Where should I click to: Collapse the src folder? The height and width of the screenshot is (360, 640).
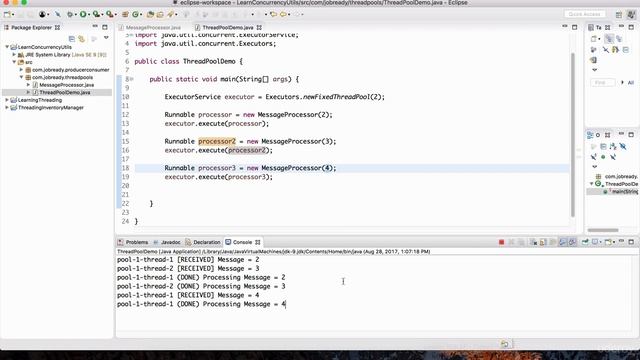(x=14, y=62)
